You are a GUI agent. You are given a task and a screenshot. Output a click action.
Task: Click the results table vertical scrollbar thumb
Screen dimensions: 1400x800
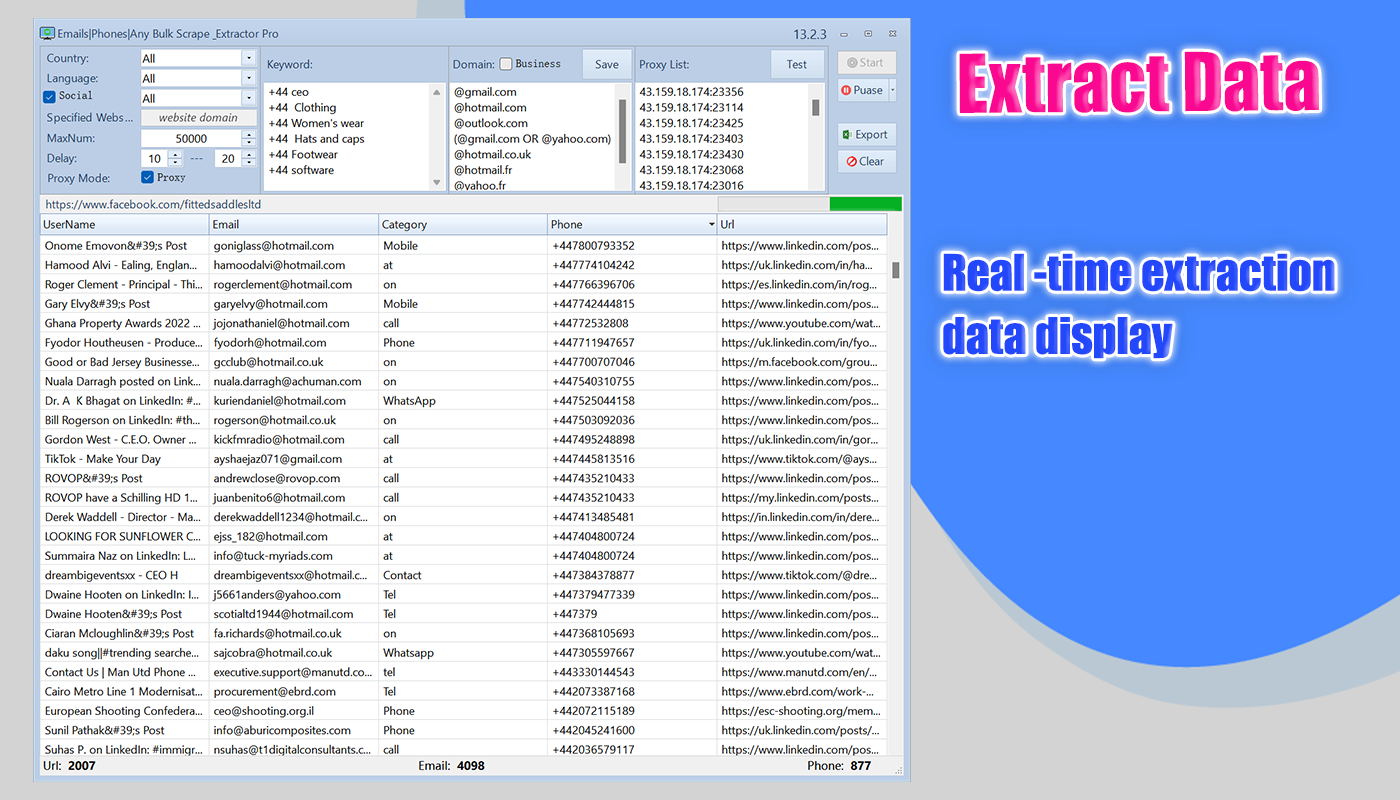[x=896, y=270]
